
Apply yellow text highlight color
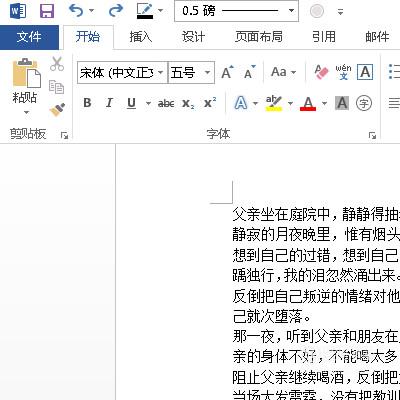[x=274, y=103]
